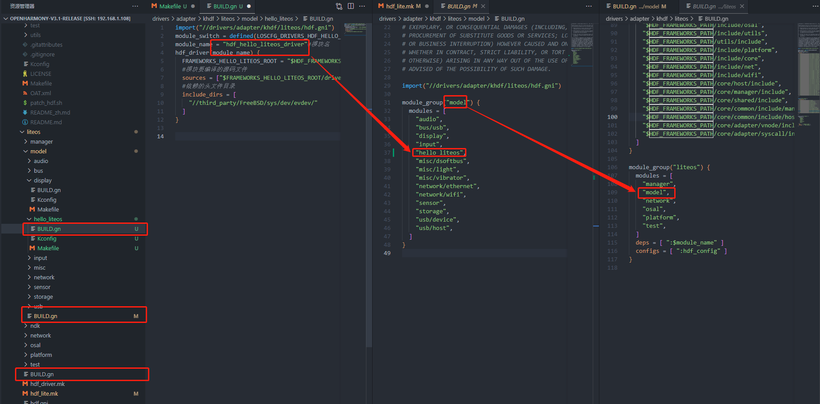Click Kconfig icon under display folder
The image size is (820, 404).
(x=32, y=200)
